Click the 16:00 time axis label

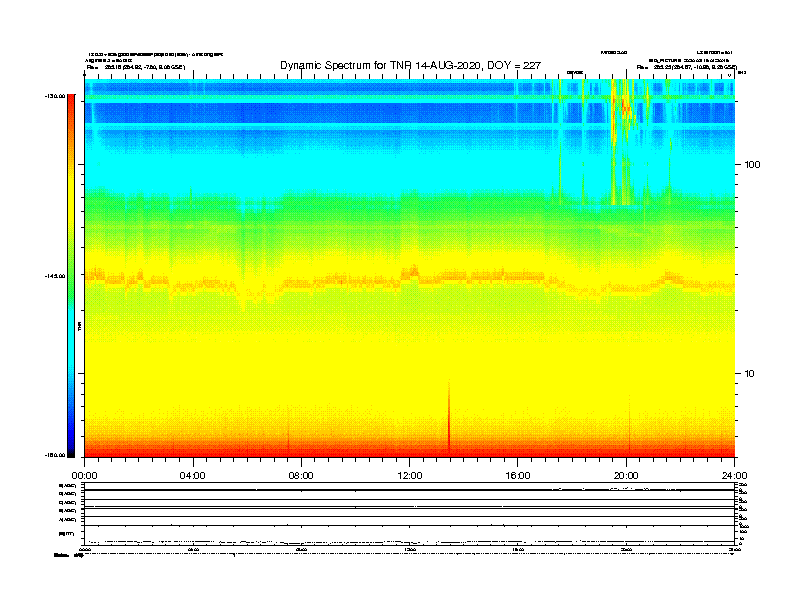point(518,476)
